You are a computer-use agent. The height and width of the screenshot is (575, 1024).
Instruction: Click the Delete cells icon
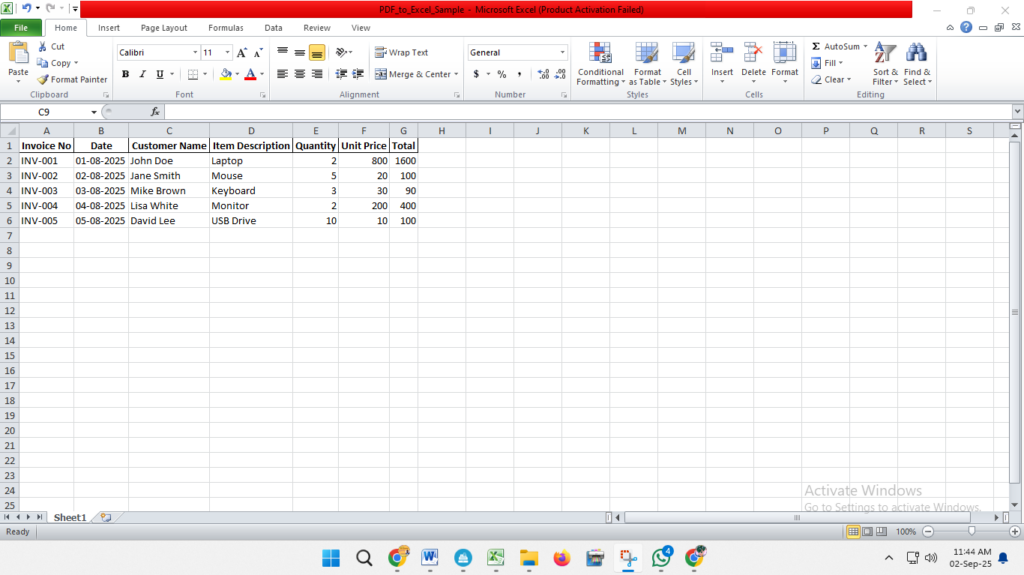point(753,54)
